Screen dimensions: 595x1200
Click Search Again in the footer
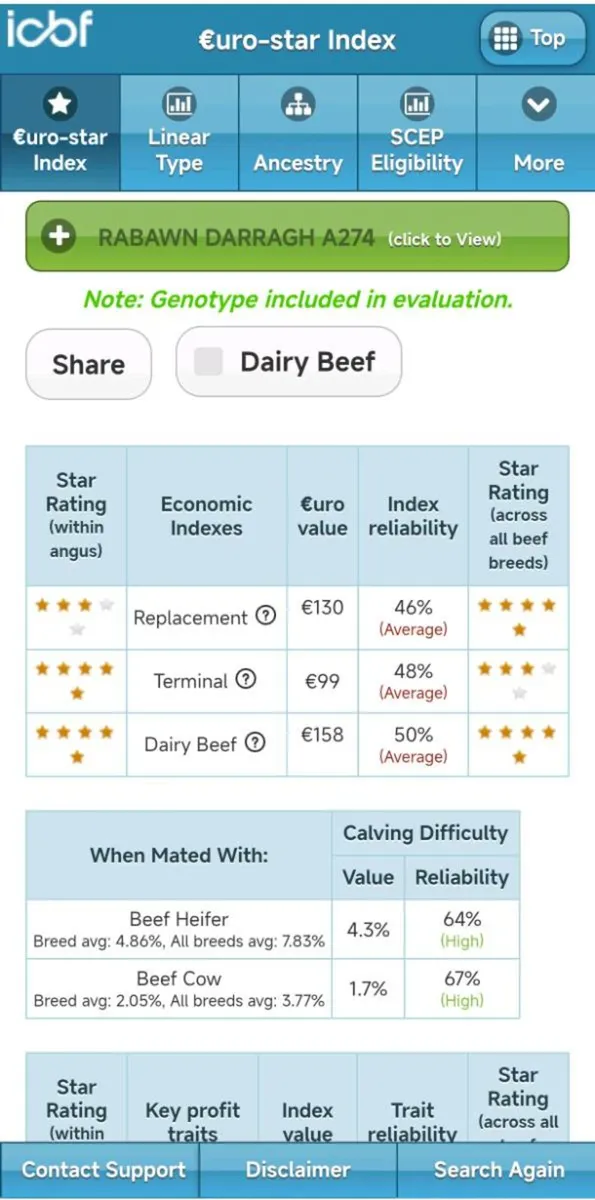tap(497, 1170)
